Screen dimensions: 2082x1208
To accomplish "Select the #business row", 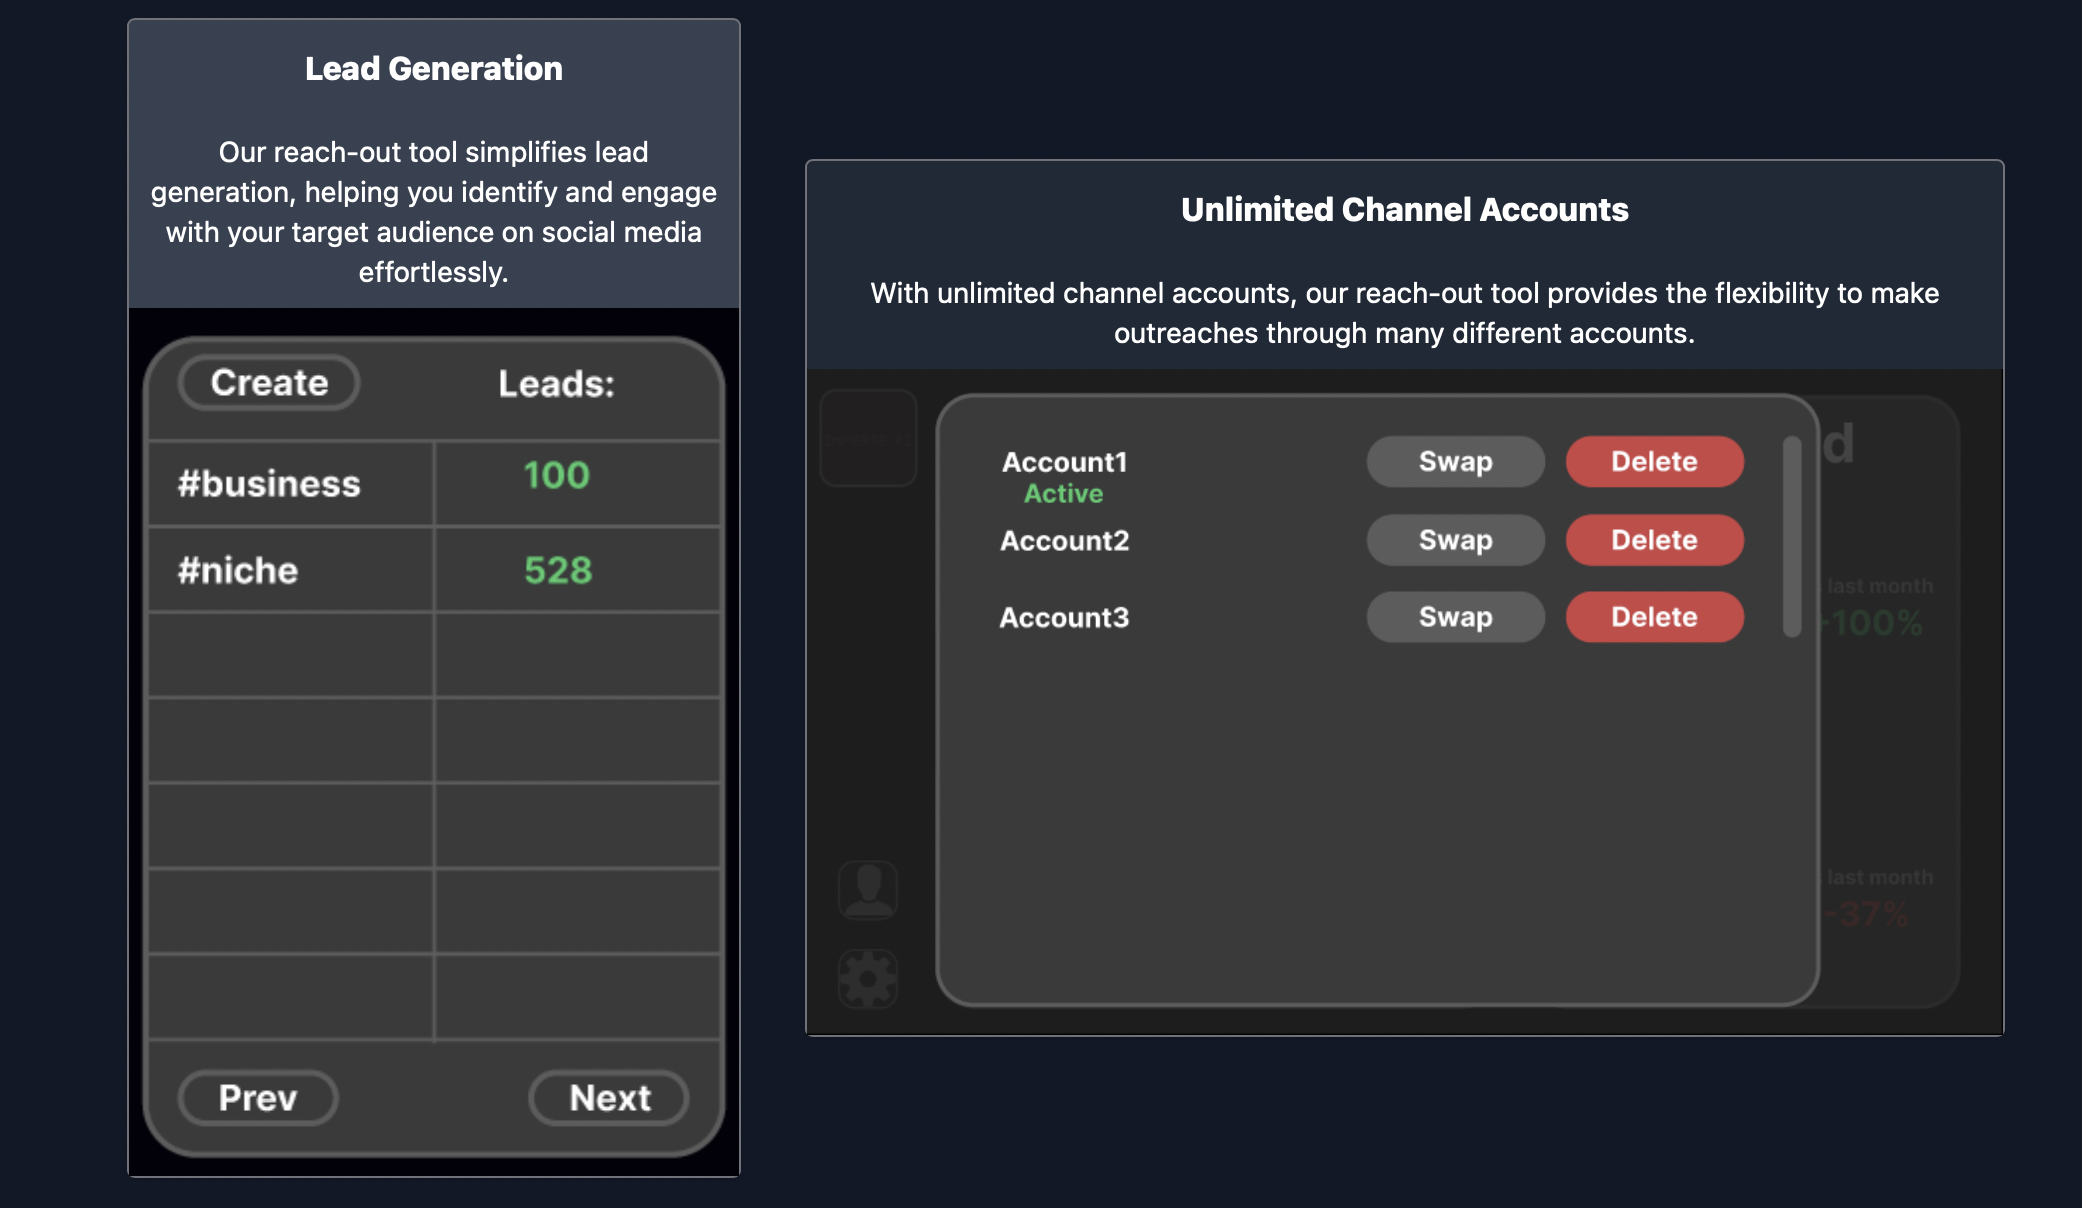I will click(x=269, y=484).
